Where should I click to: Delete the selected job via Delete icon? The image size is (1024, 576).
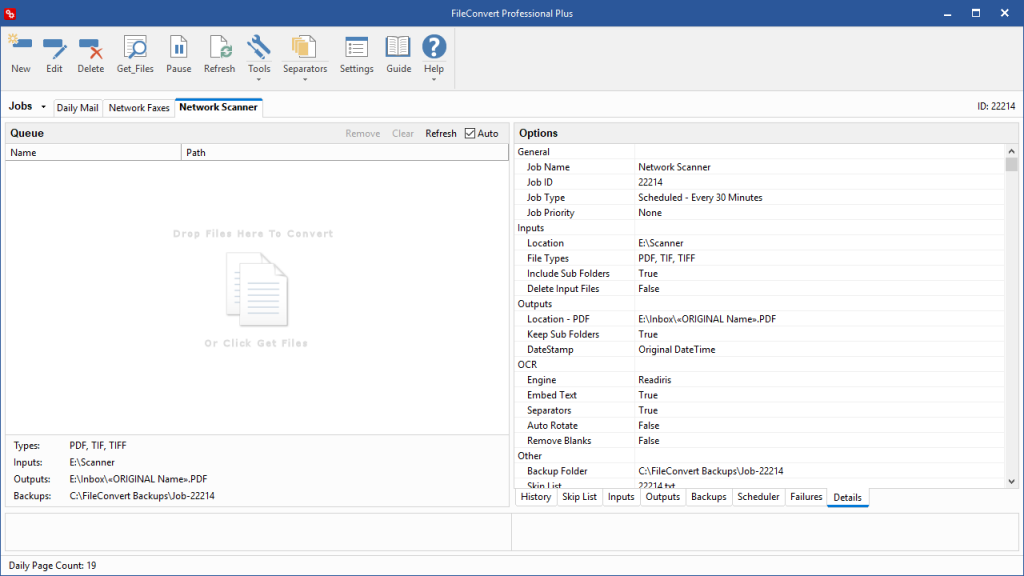pyautogui.click(x=90, y=47)
